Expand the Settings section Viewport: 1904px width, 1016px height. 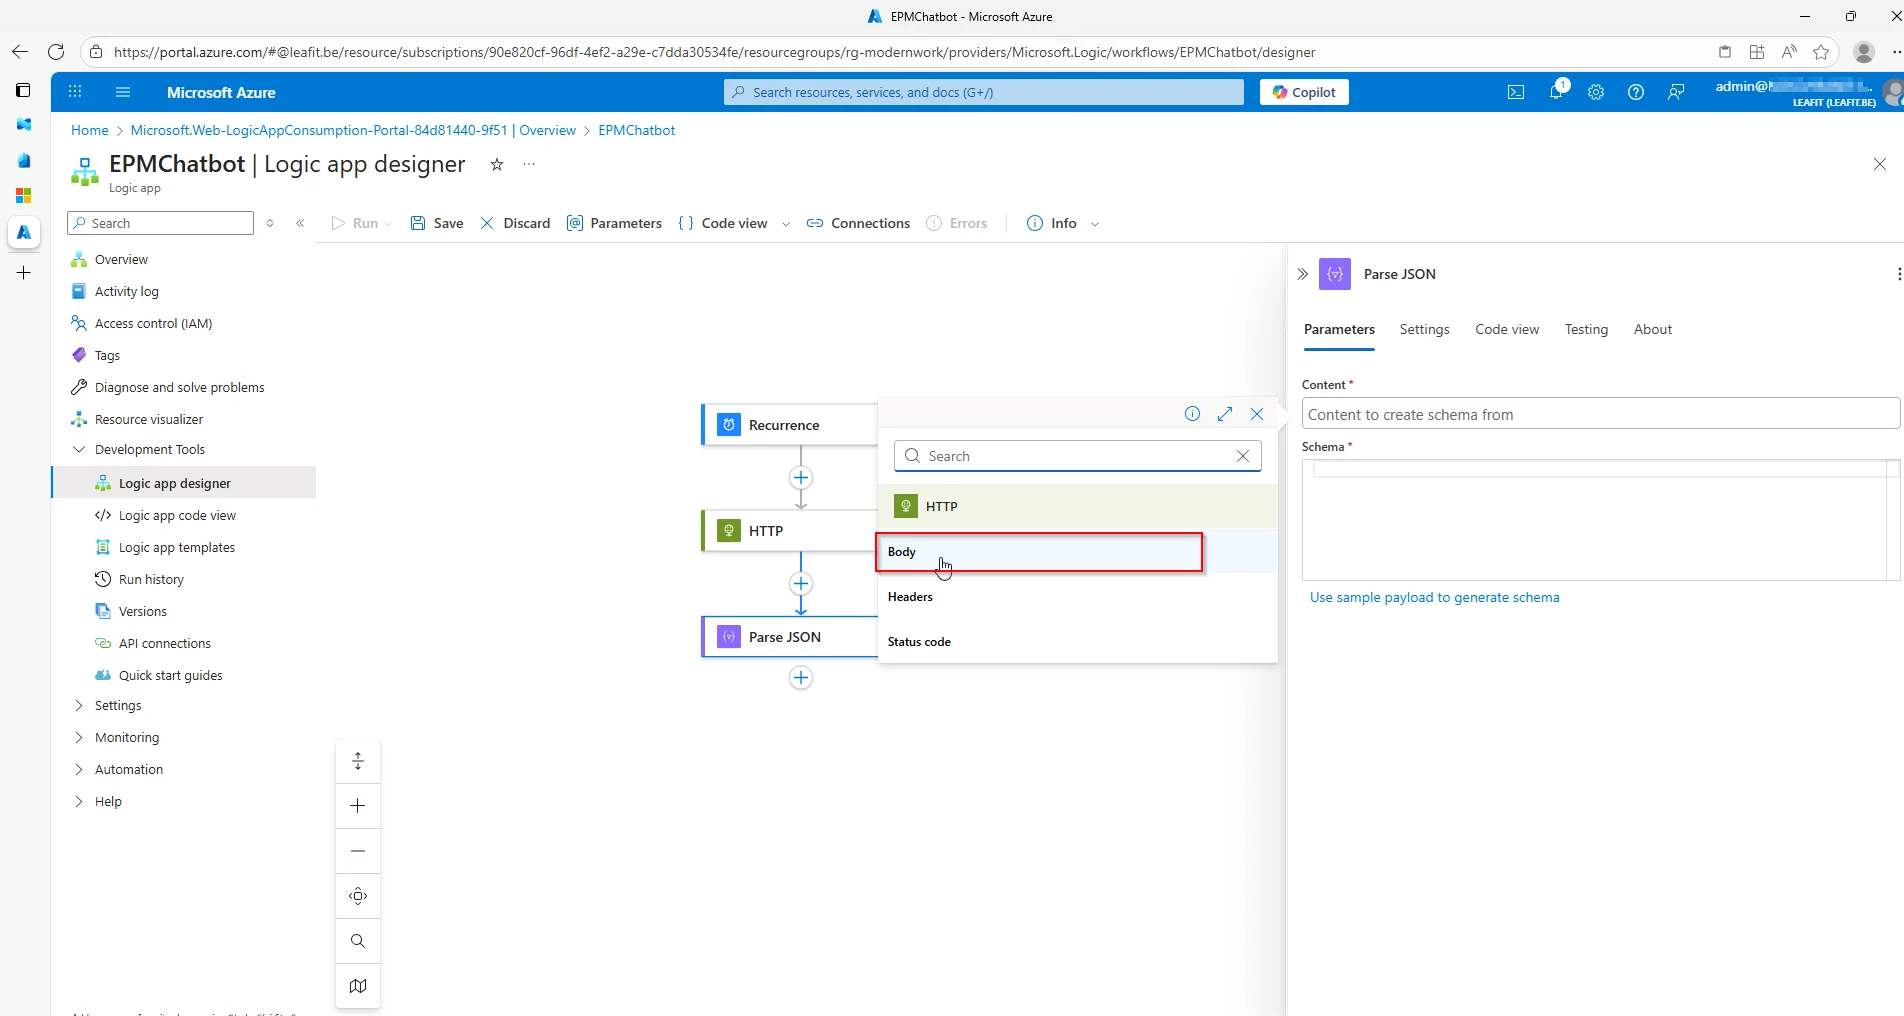pos(79,705)
